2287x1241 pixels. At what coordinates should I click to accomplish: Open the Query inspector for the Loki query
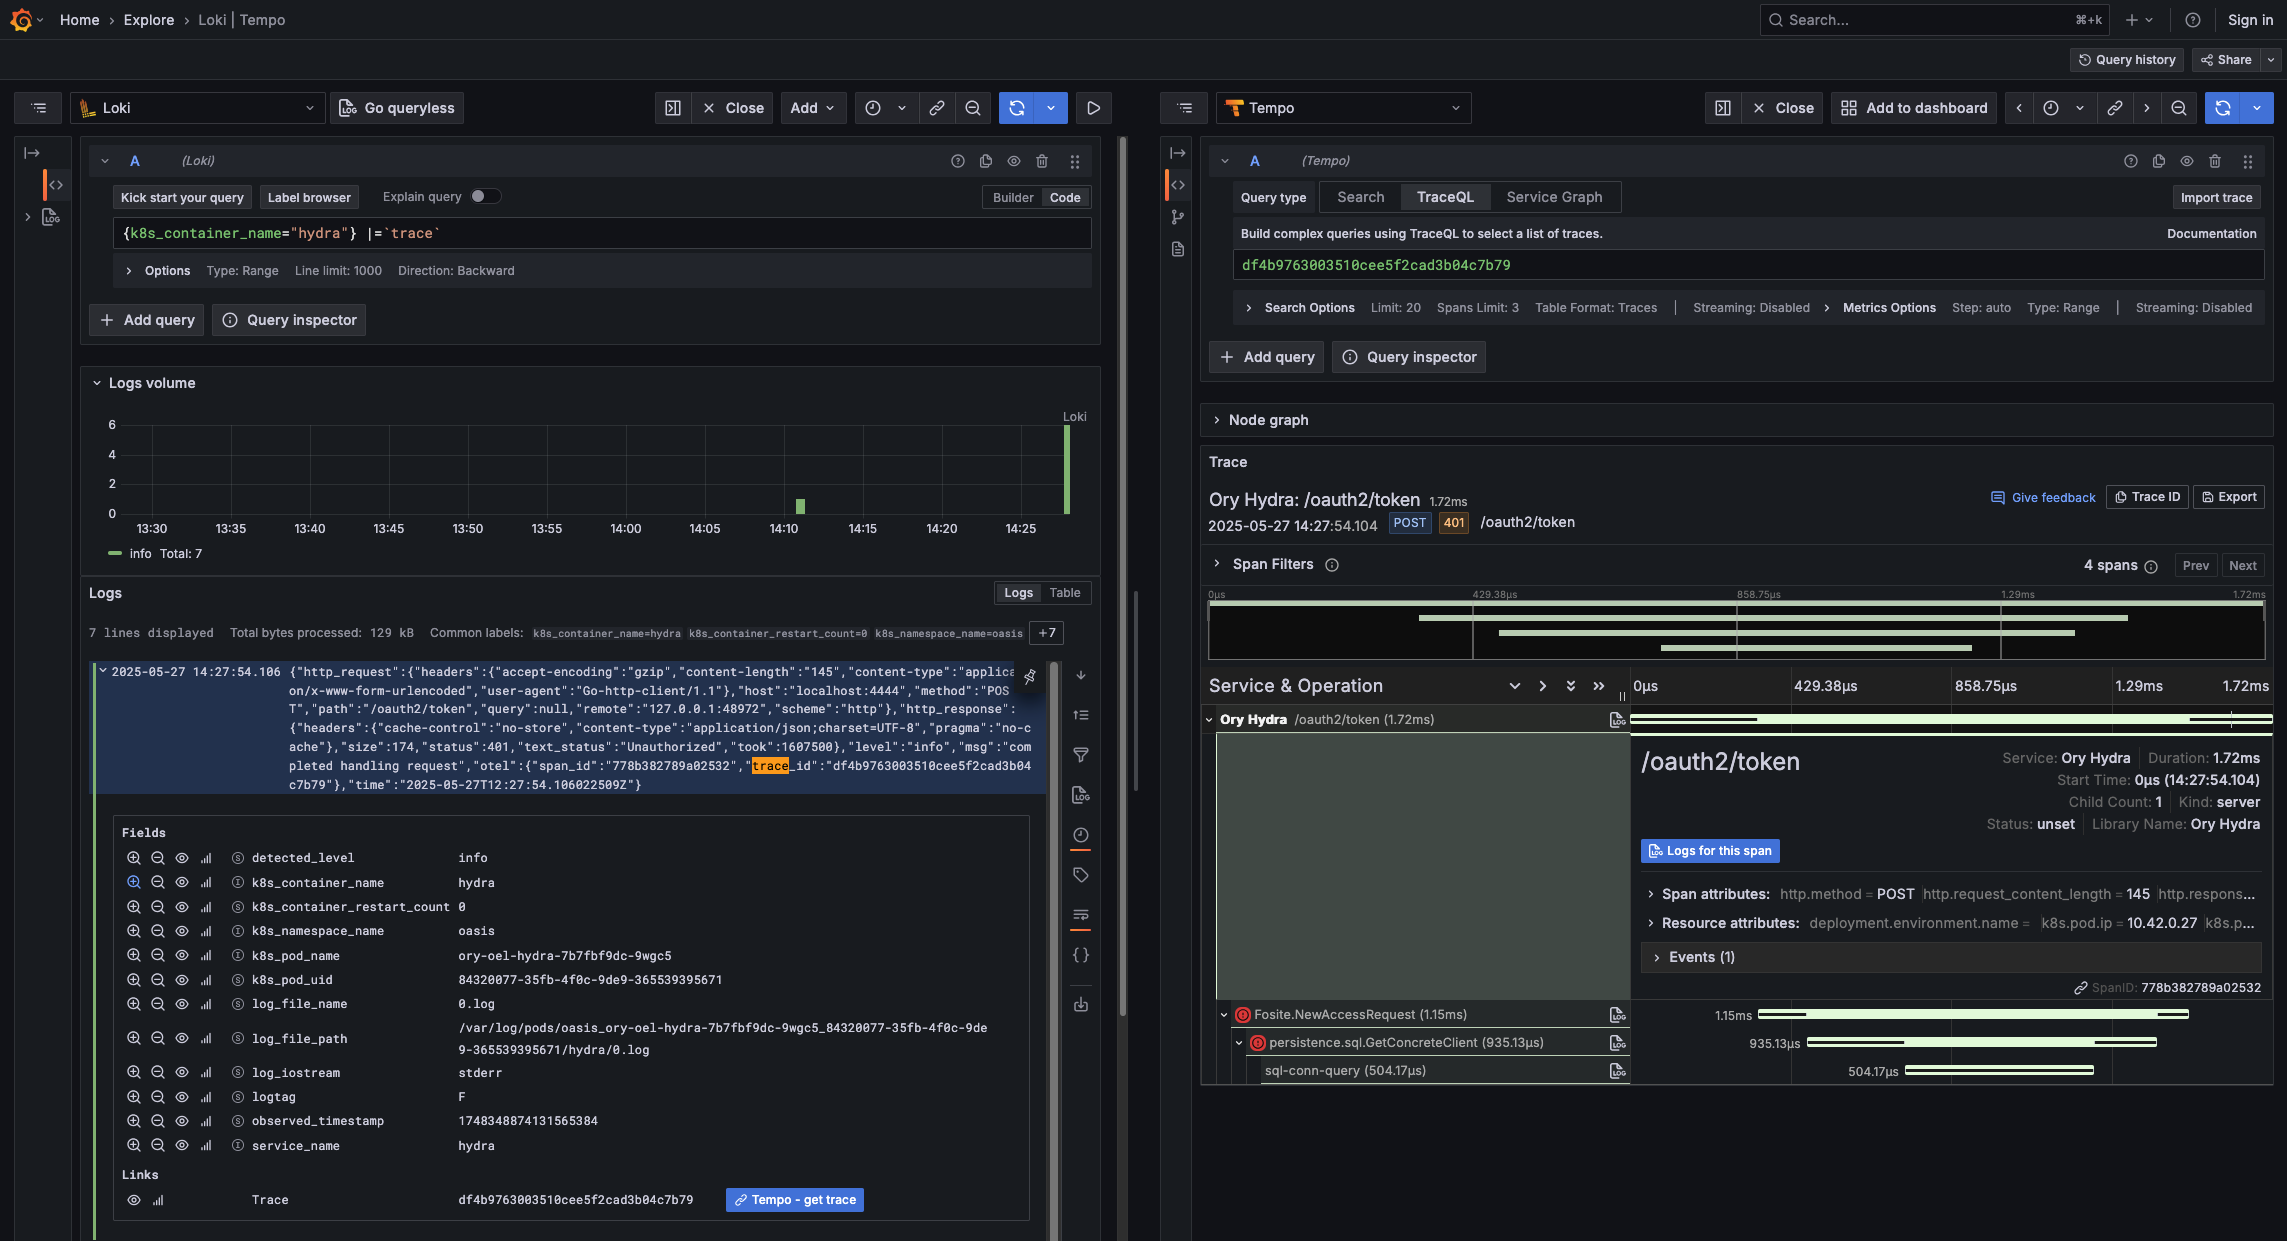click(289, 320)
